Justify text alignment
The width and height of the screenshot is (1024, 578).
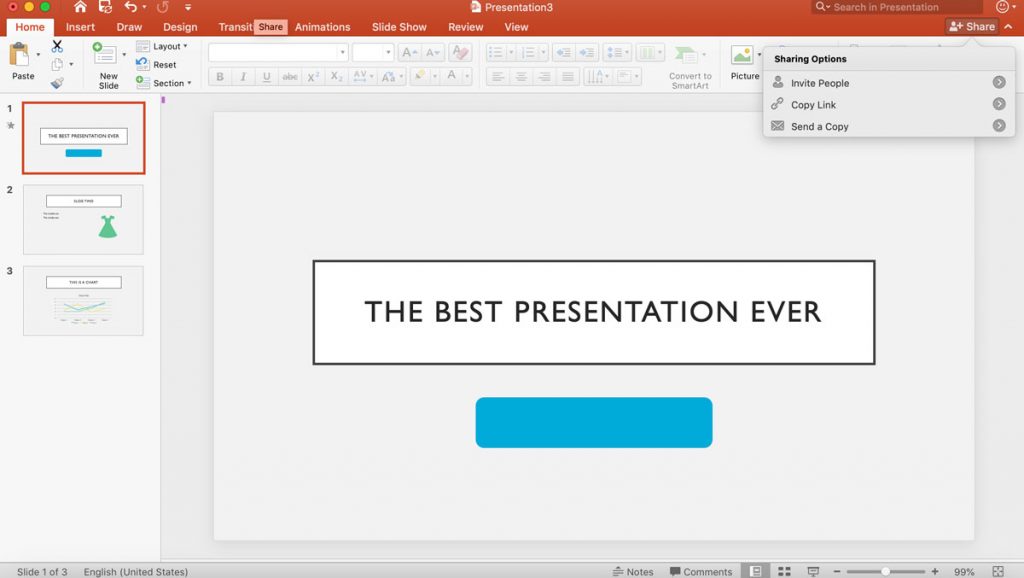(568, 77)
